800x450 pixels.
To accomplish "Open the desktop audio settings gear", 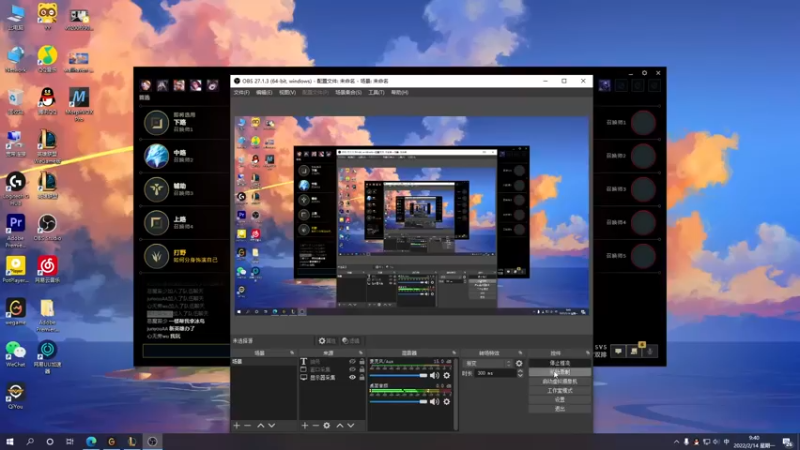I will 446,402.
